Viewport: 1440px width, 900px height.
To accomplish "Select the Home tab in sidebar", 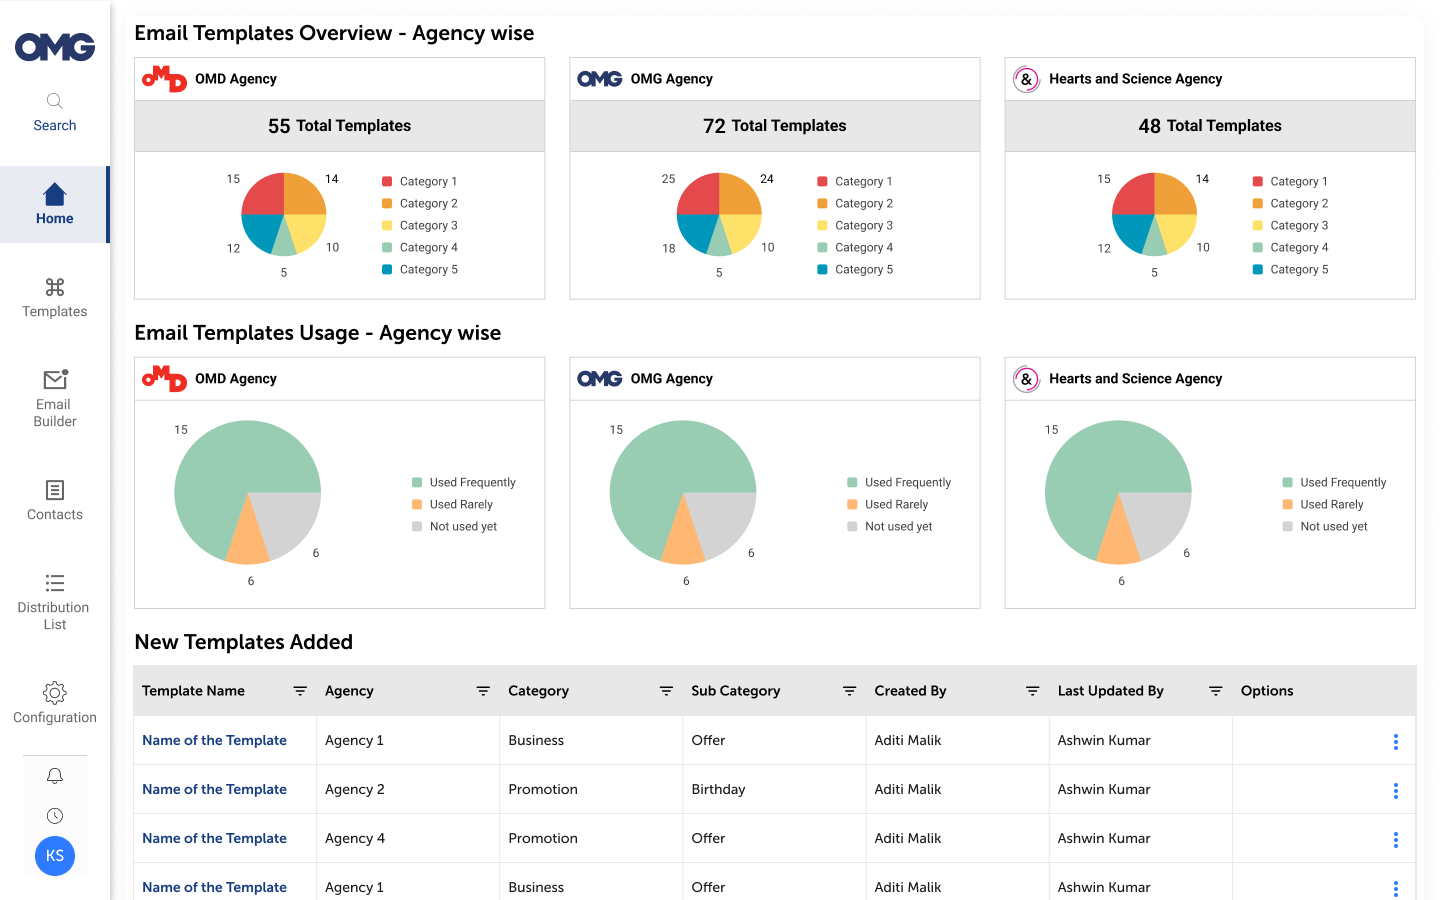I will click(x=55, y=204).
